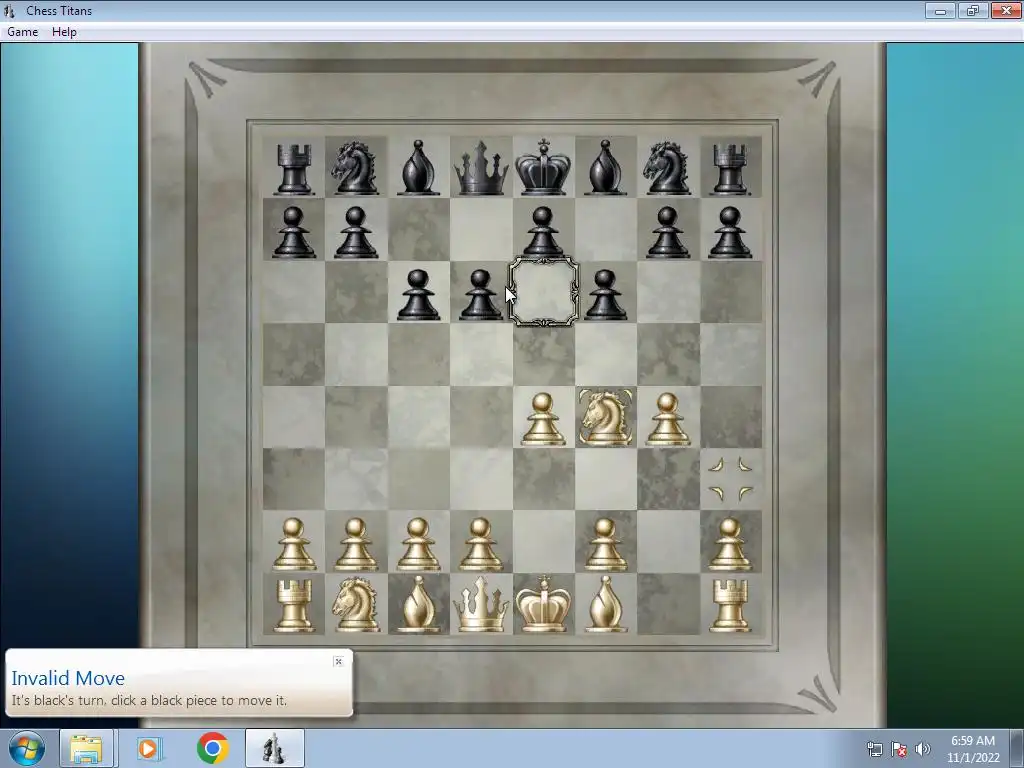Click the white pawn on c2
The image size is (1024, 768).
(x=418, y=545)
